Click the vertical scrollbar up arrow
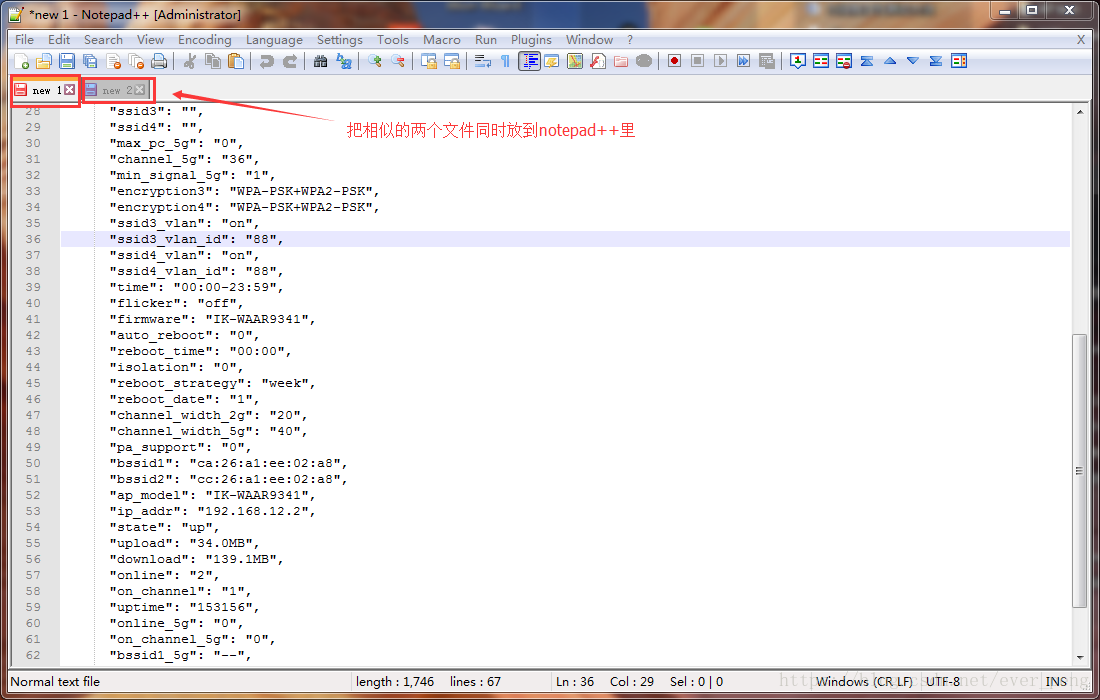1100x700 pixels. pos(1080,112)
